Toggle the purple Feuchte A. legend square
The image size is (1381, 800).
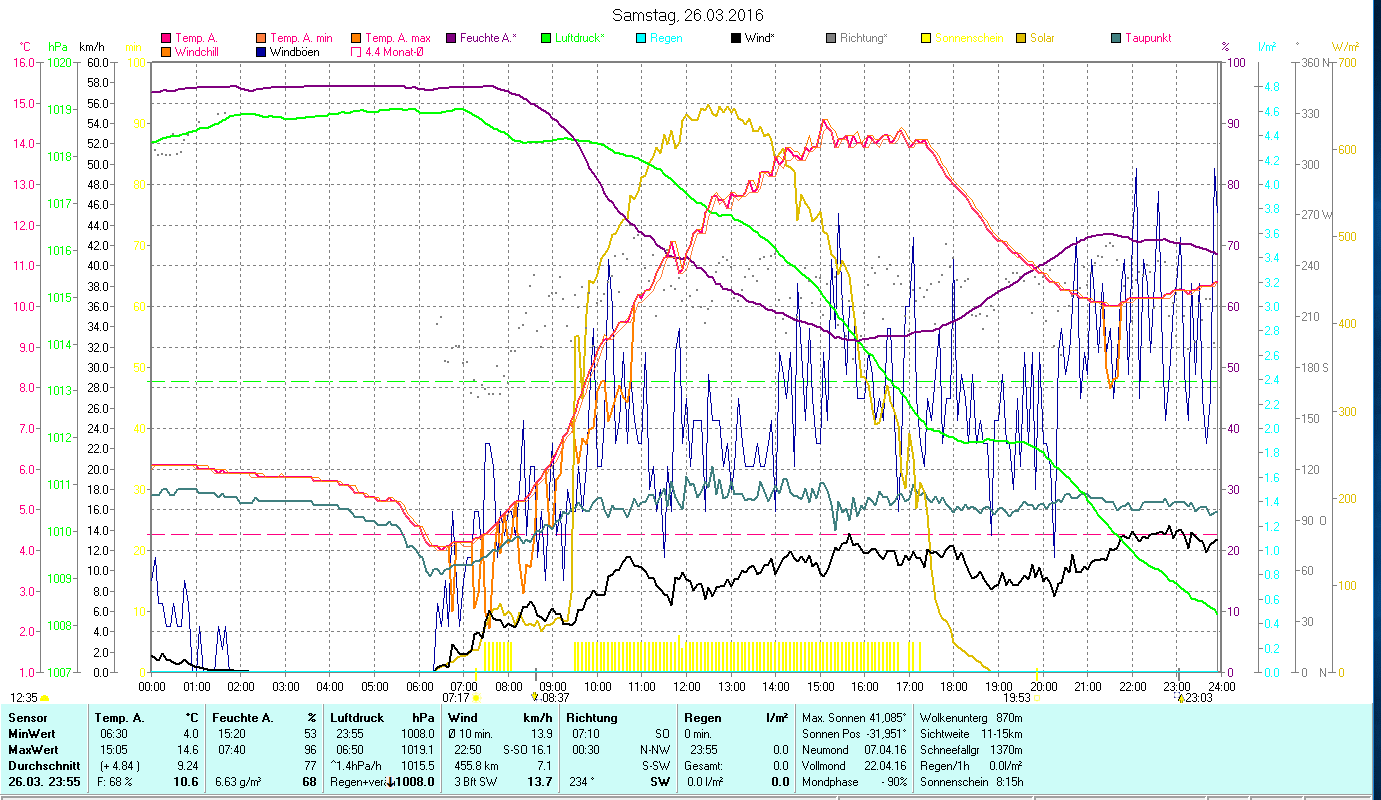[450, 39]
